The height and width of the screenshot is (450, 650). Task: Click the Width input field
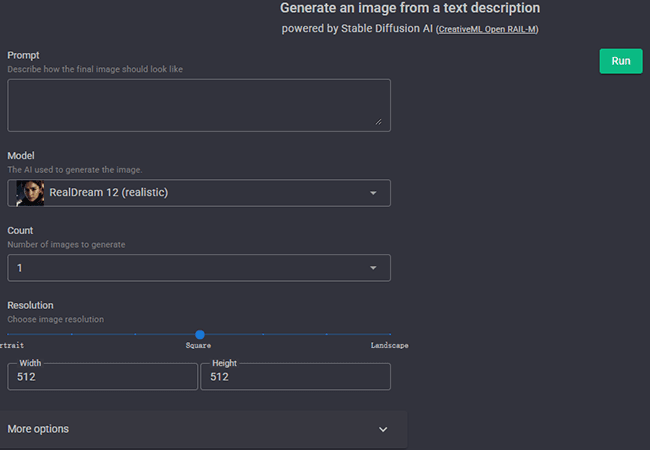(103, 377)
